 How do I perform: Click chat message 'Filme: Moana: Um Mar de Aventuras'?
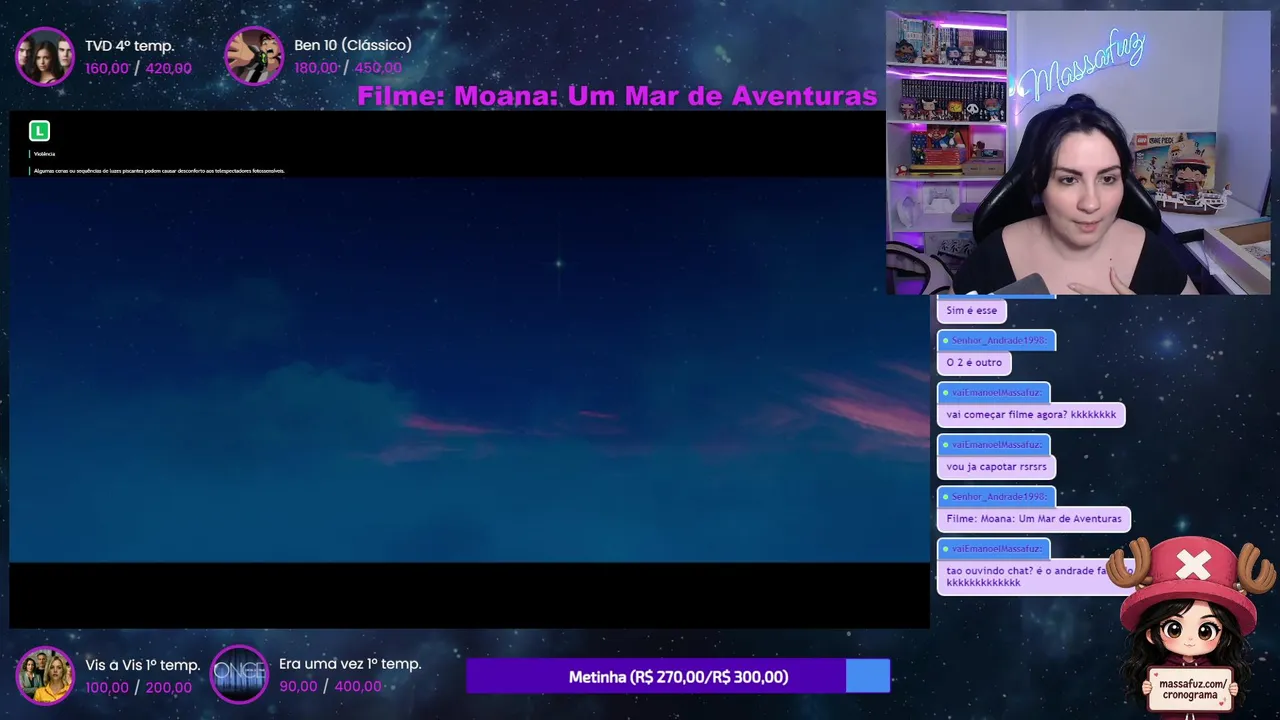pyautogui.click(x=1034, y=519)
